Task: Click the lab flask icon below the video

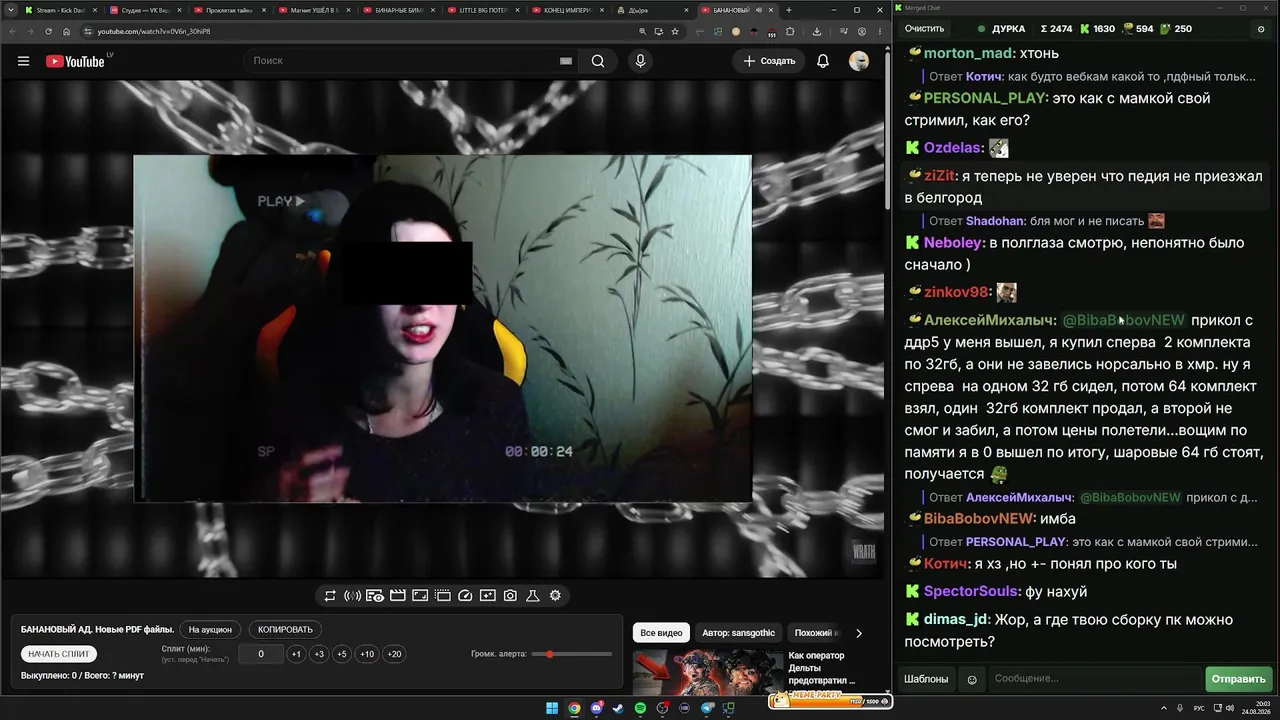Action: point(533,596)
